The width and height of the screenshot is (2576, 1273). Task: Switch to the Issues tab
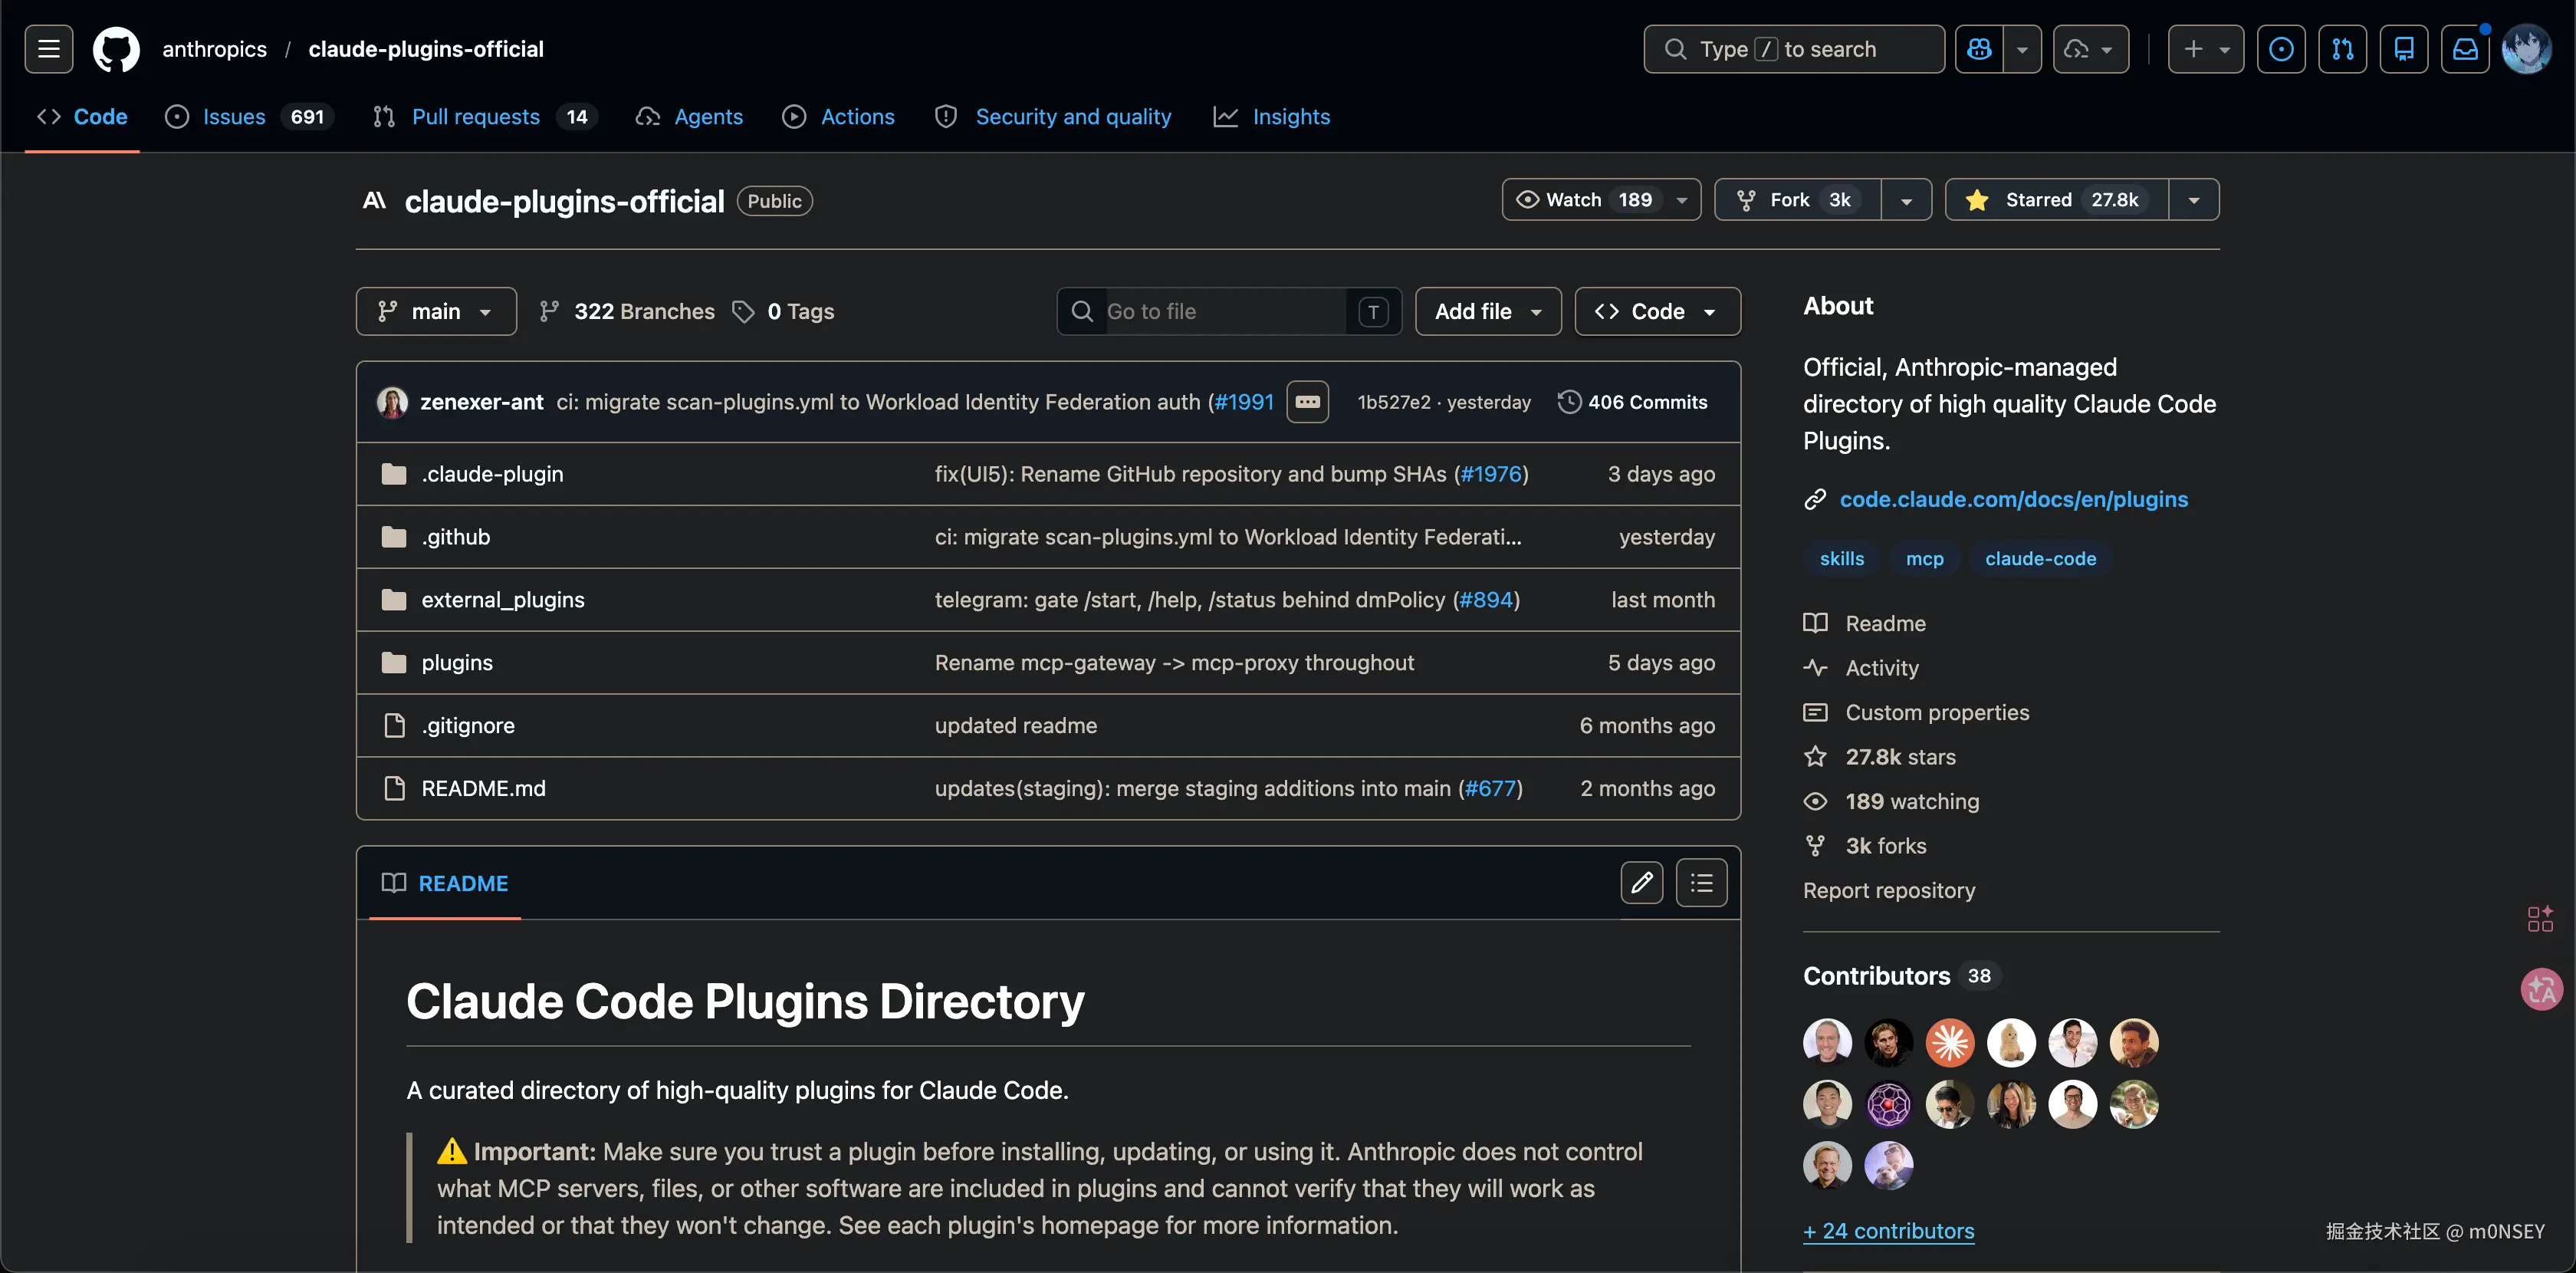[x=249, y=117]
